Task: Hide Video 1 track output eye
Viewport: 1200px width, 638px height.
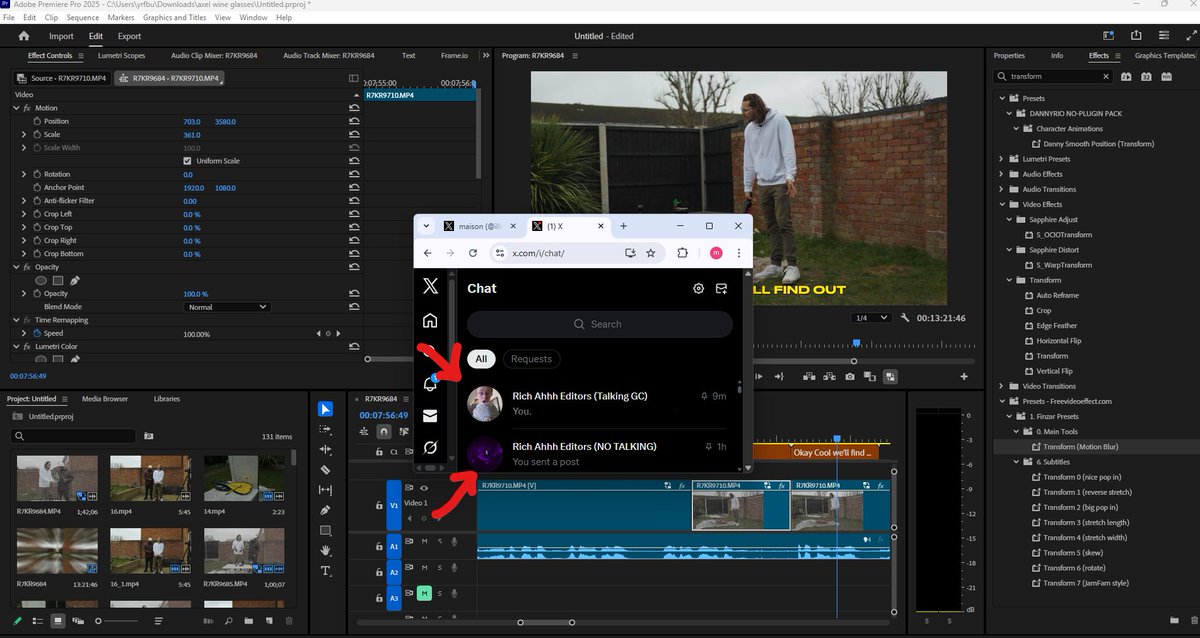Action: 424,488
